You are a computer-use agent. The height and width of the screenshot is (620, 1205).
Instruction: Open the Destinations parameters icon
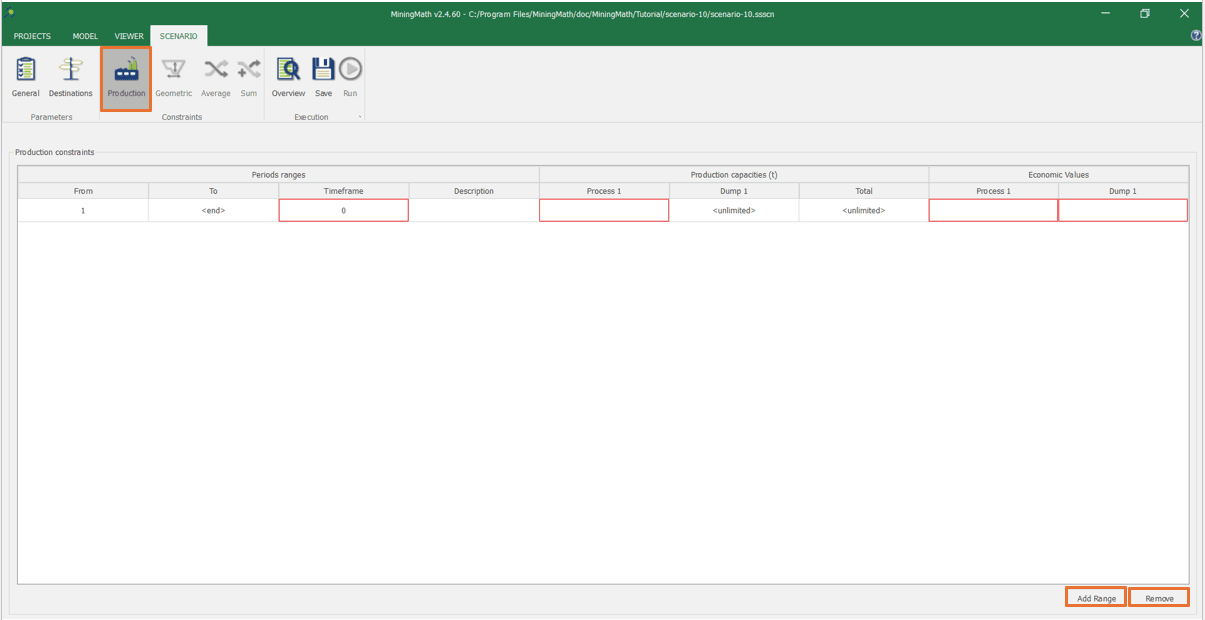[70, 77]
